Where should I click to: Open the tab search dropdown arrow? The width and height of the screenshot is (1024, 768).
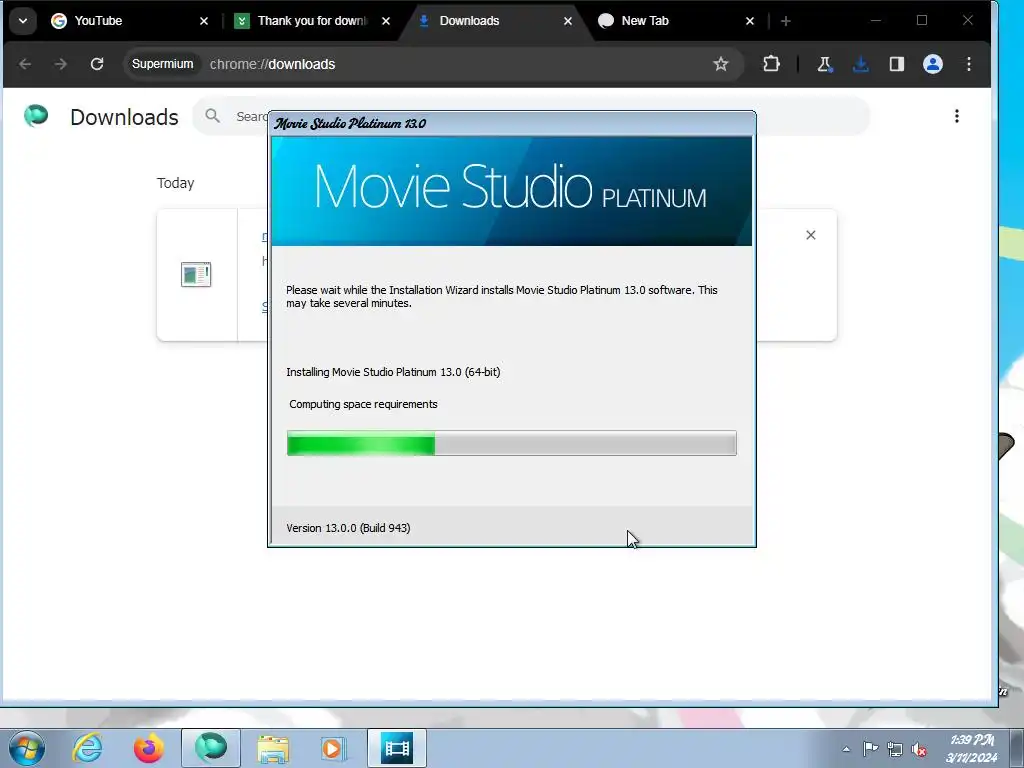coord(23,21)
